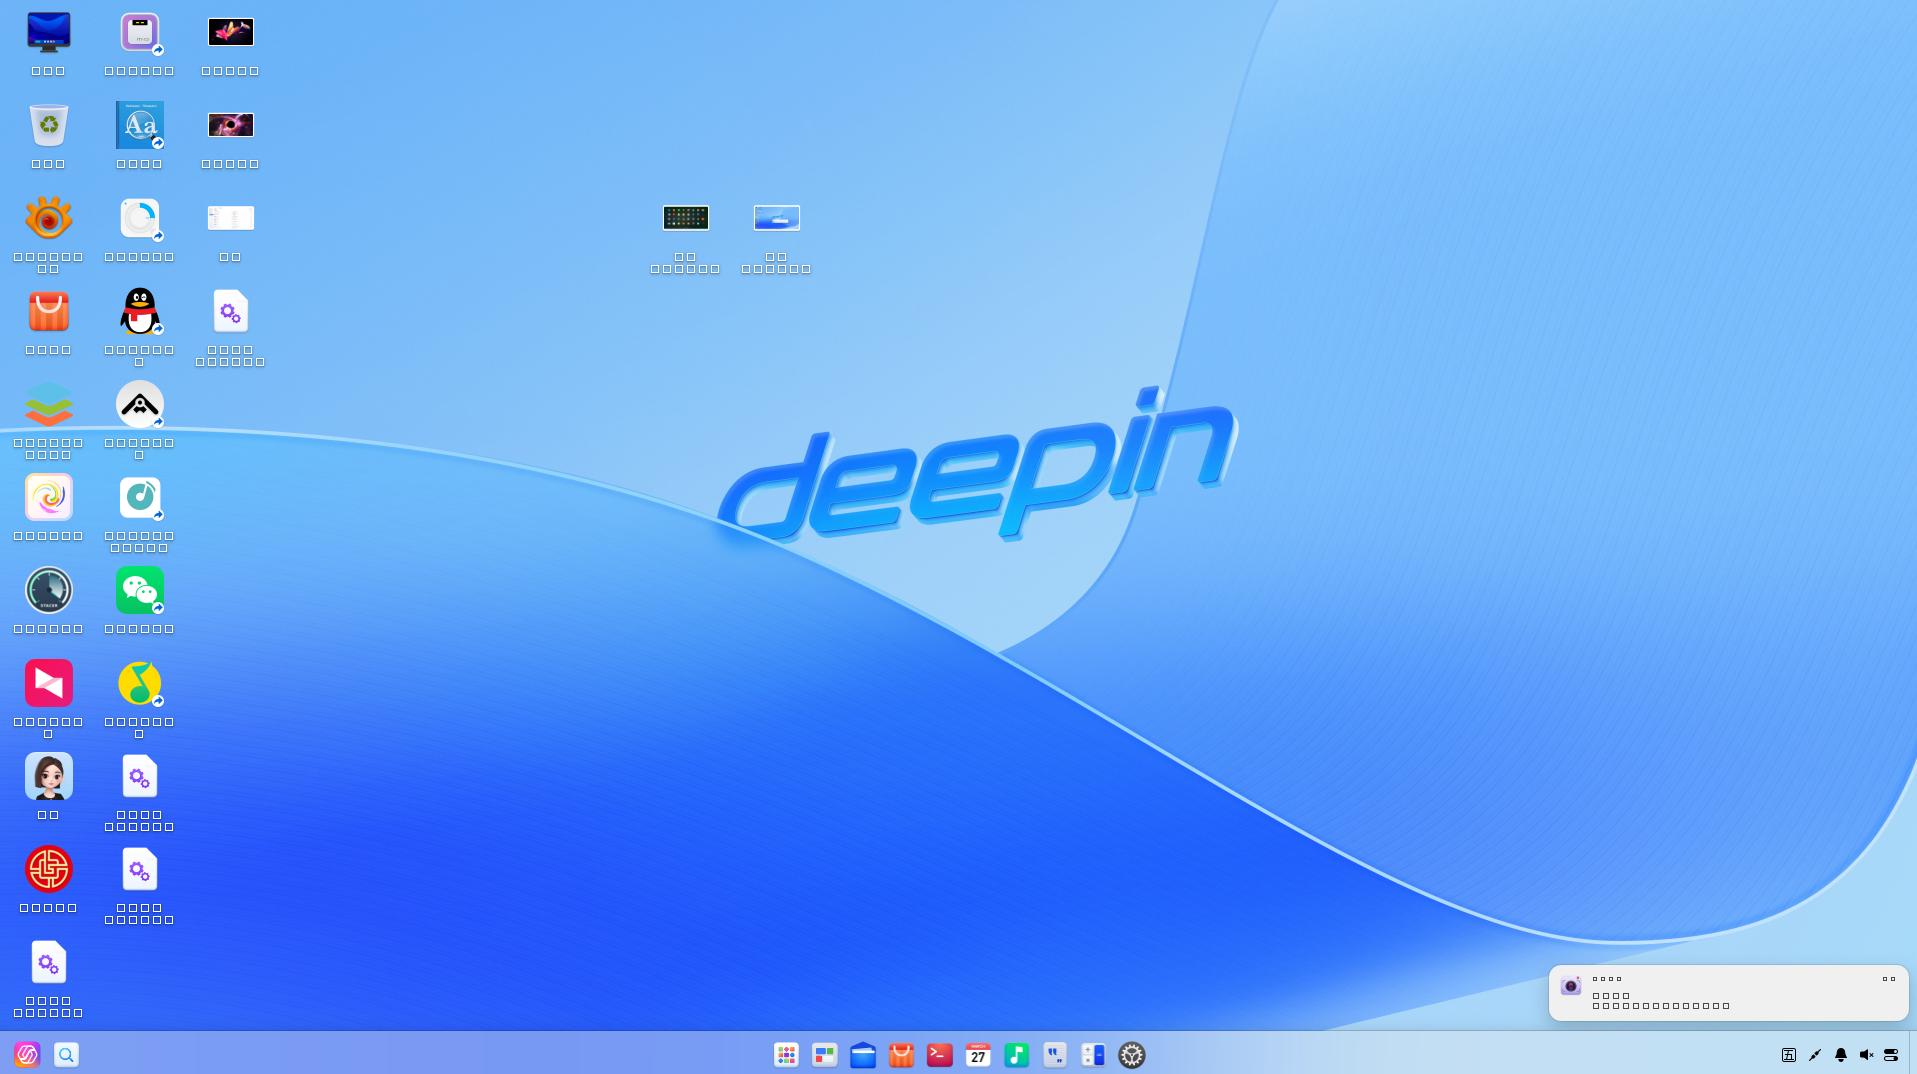Show the multitasking view from dock
The image size is (1917, 1074).
point(824,1055)
